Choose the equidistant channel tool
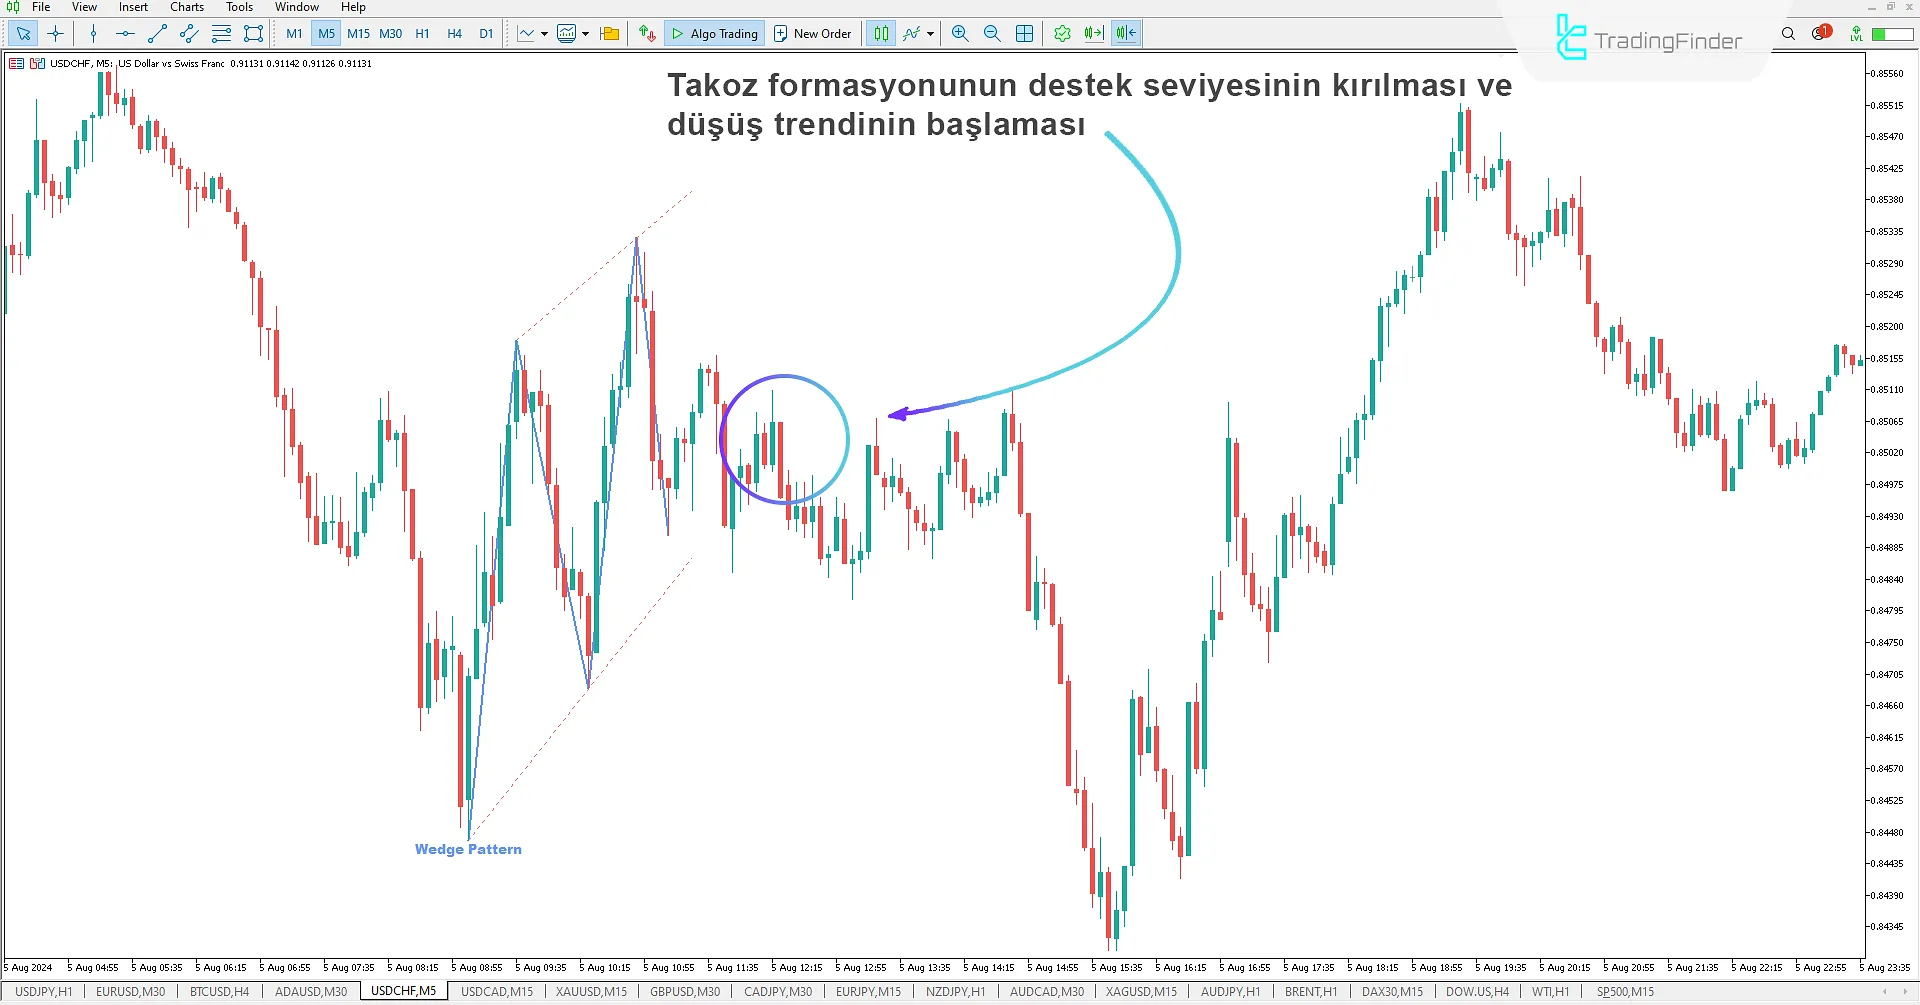The image size is (1920, 1005). 189,33
